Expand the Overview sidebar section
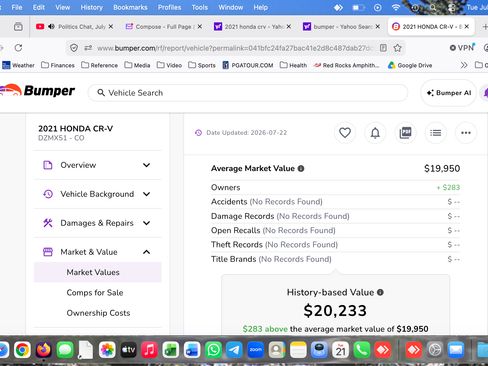488x366 pixels. (97, 165)
